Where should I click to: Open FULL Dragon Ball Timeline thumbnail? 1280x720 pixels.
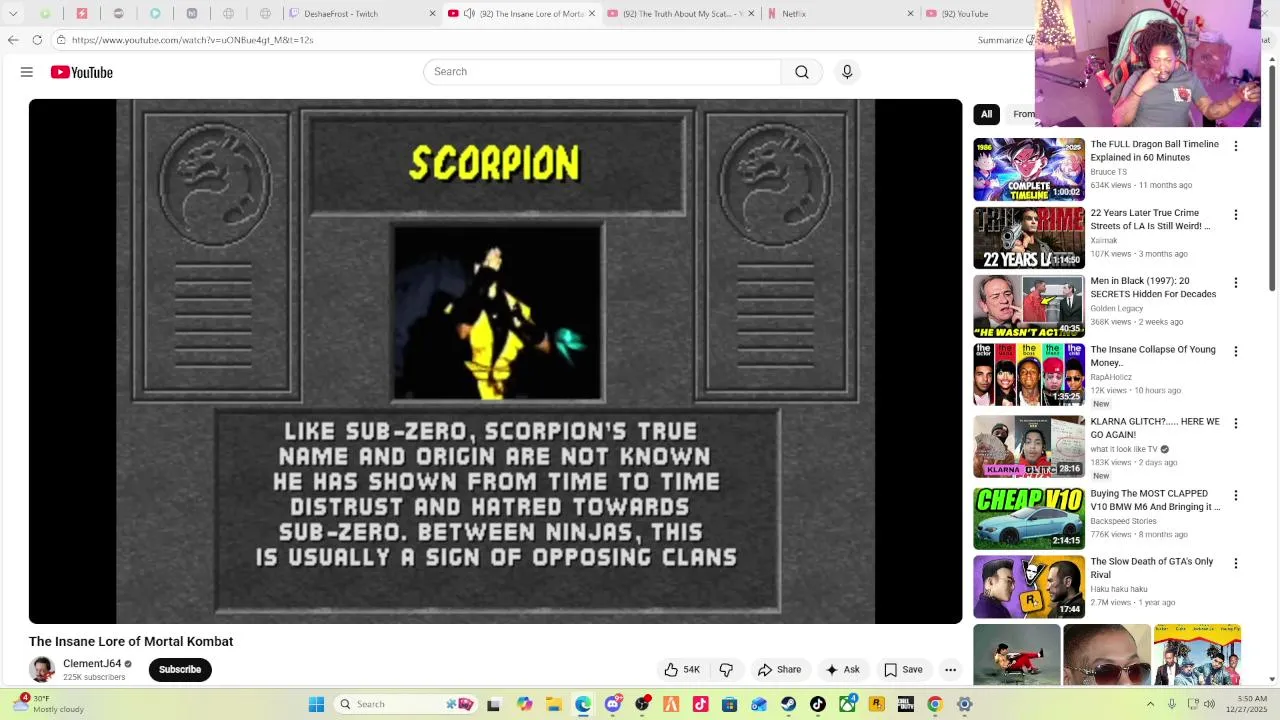coord(1029,169)
